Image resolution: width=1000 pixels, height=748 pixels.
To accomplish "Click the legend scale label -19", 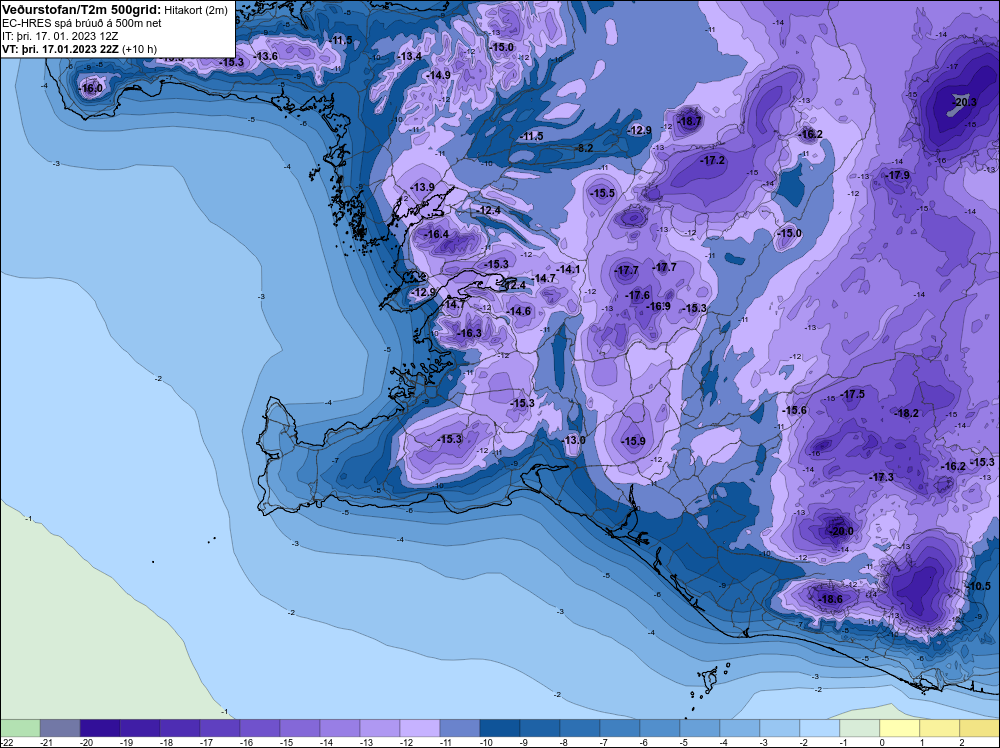I will click(x=126, y=742).
